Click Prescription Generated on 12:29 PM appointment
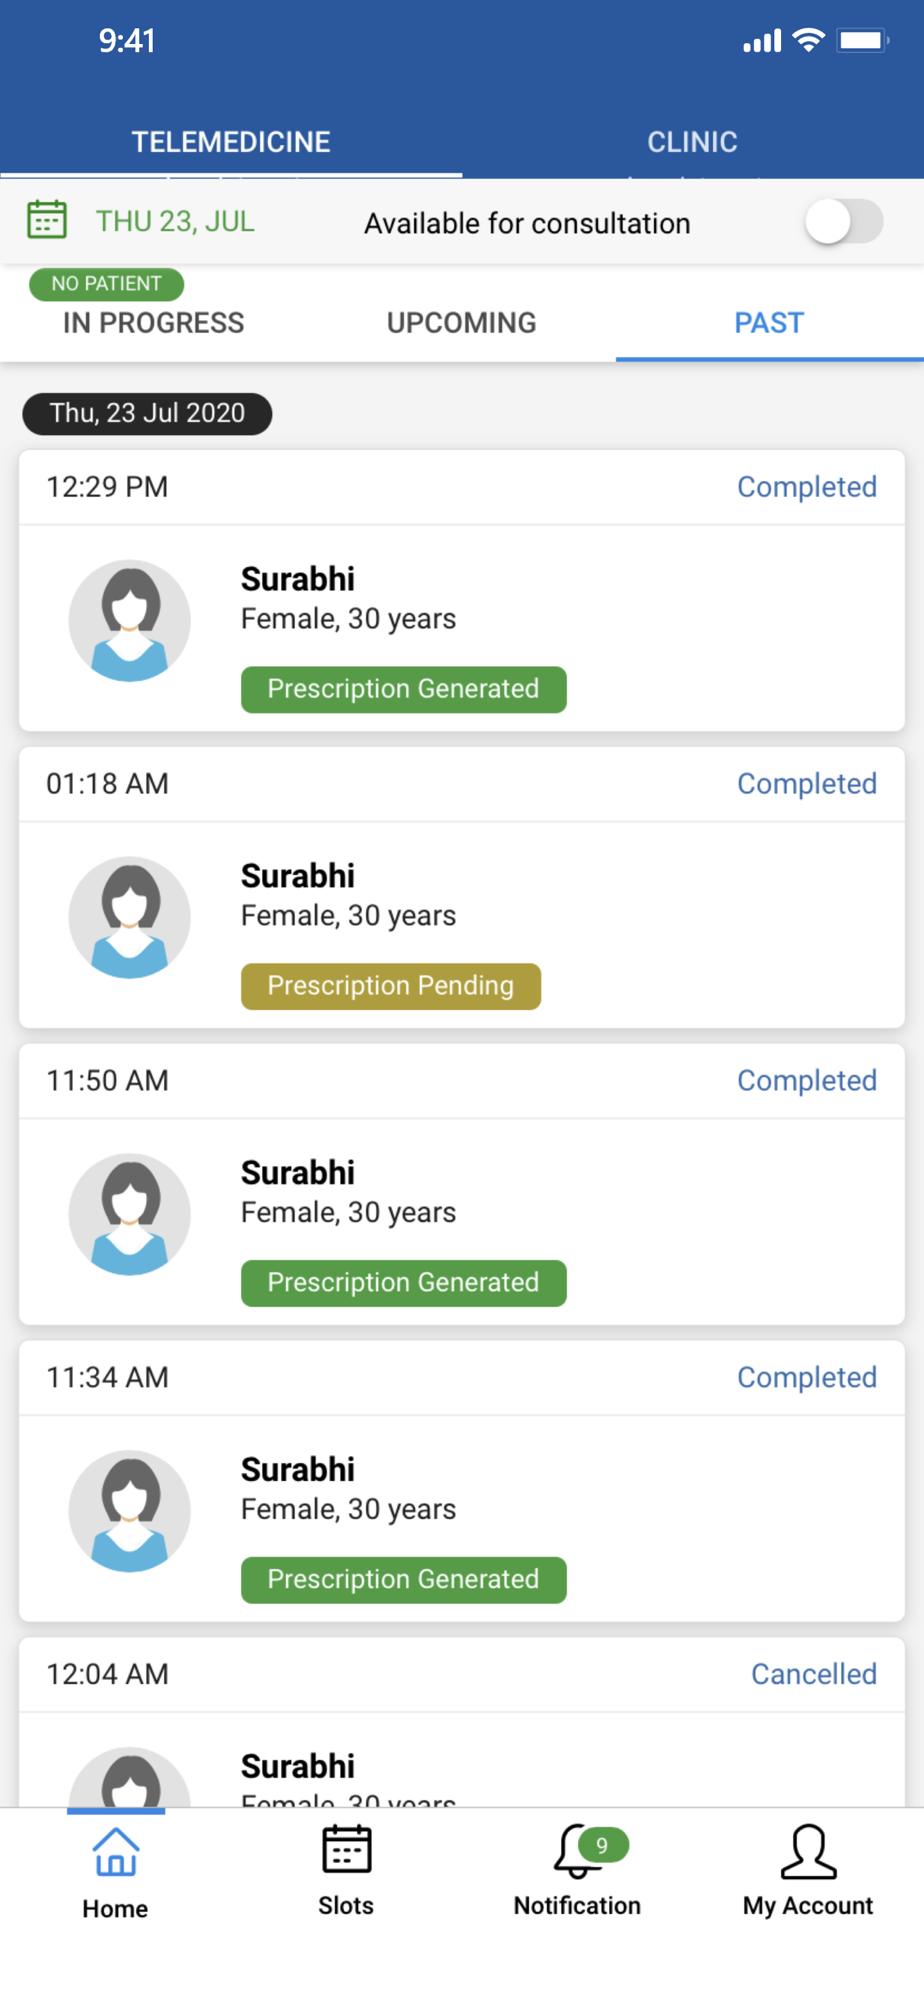 coord(403,689)
